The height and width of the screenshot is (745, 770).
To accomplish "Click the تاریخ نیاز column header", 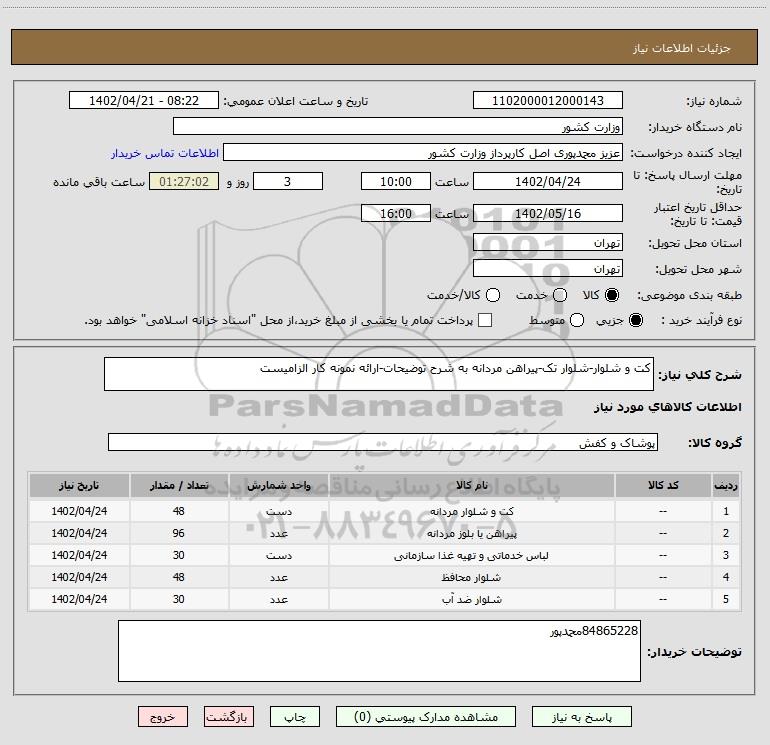I will [x=79, y=486].
